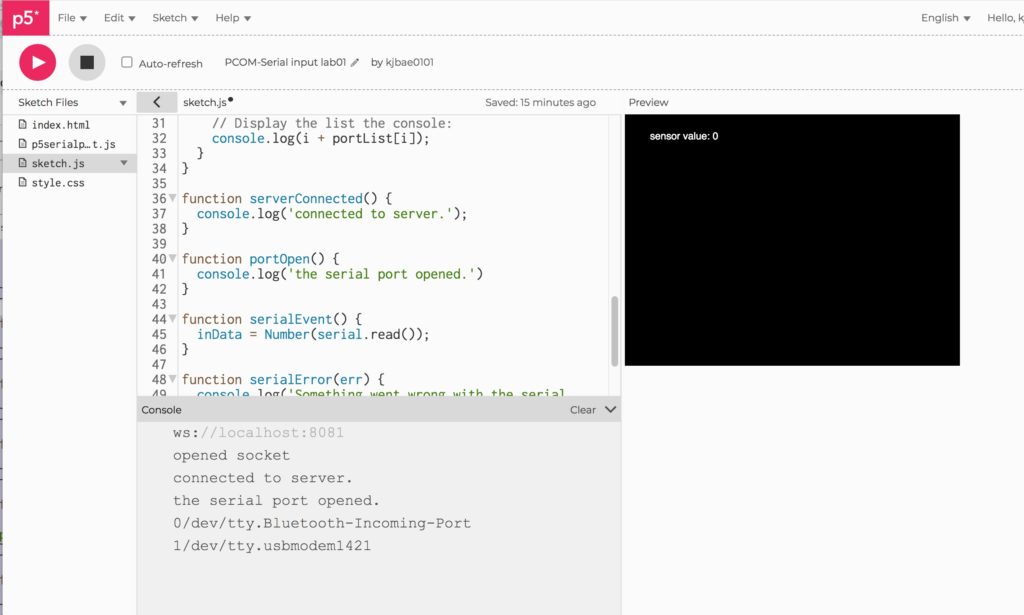
Task: Enable the Auto-refresh checkbox
Action: tap(127, 62)
